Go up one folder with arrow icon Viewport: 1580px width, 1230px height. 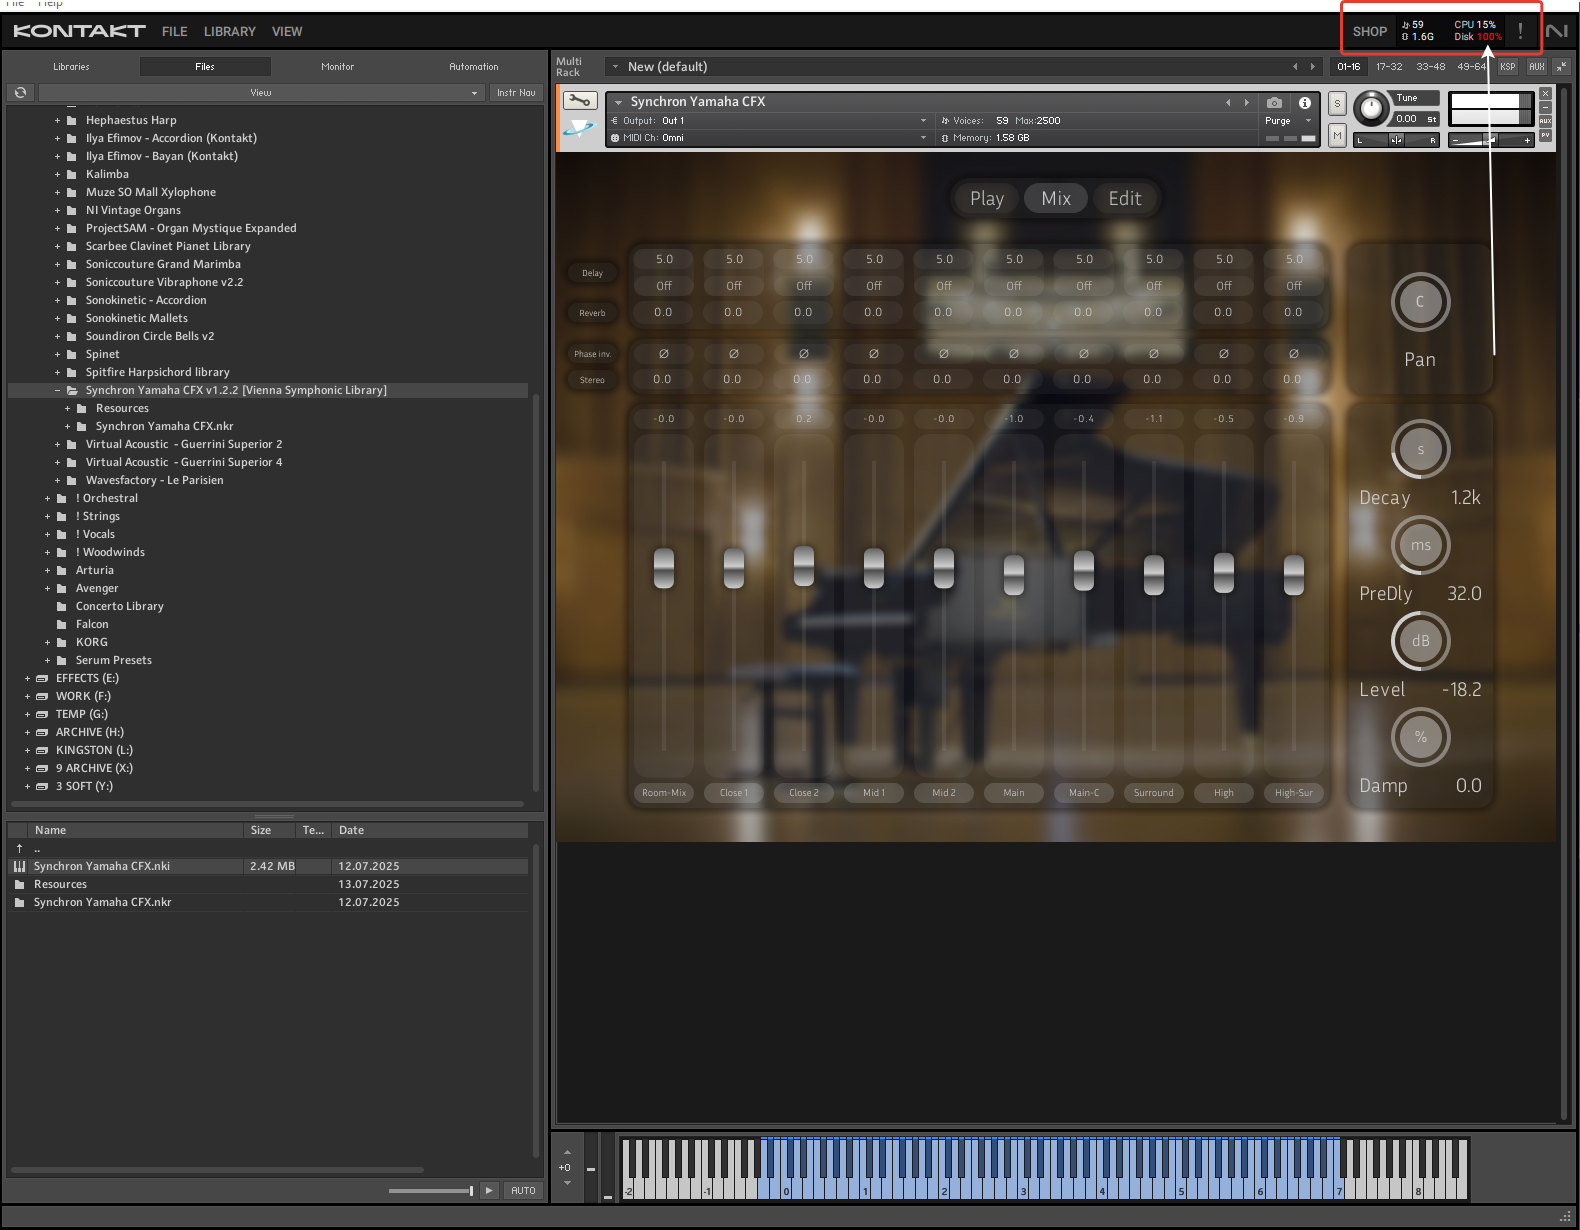tap(19, 848)
